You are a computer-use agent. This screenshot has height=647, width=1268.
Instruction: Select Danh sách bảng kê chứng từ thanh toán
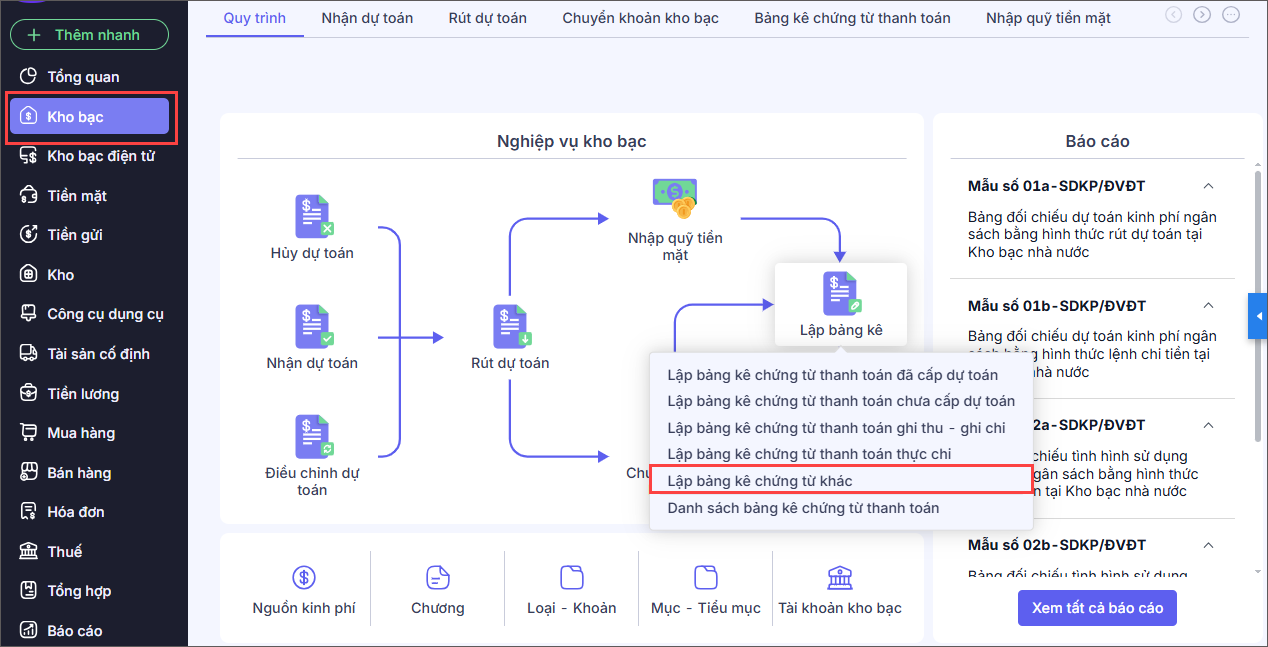[x=803, y=508]
